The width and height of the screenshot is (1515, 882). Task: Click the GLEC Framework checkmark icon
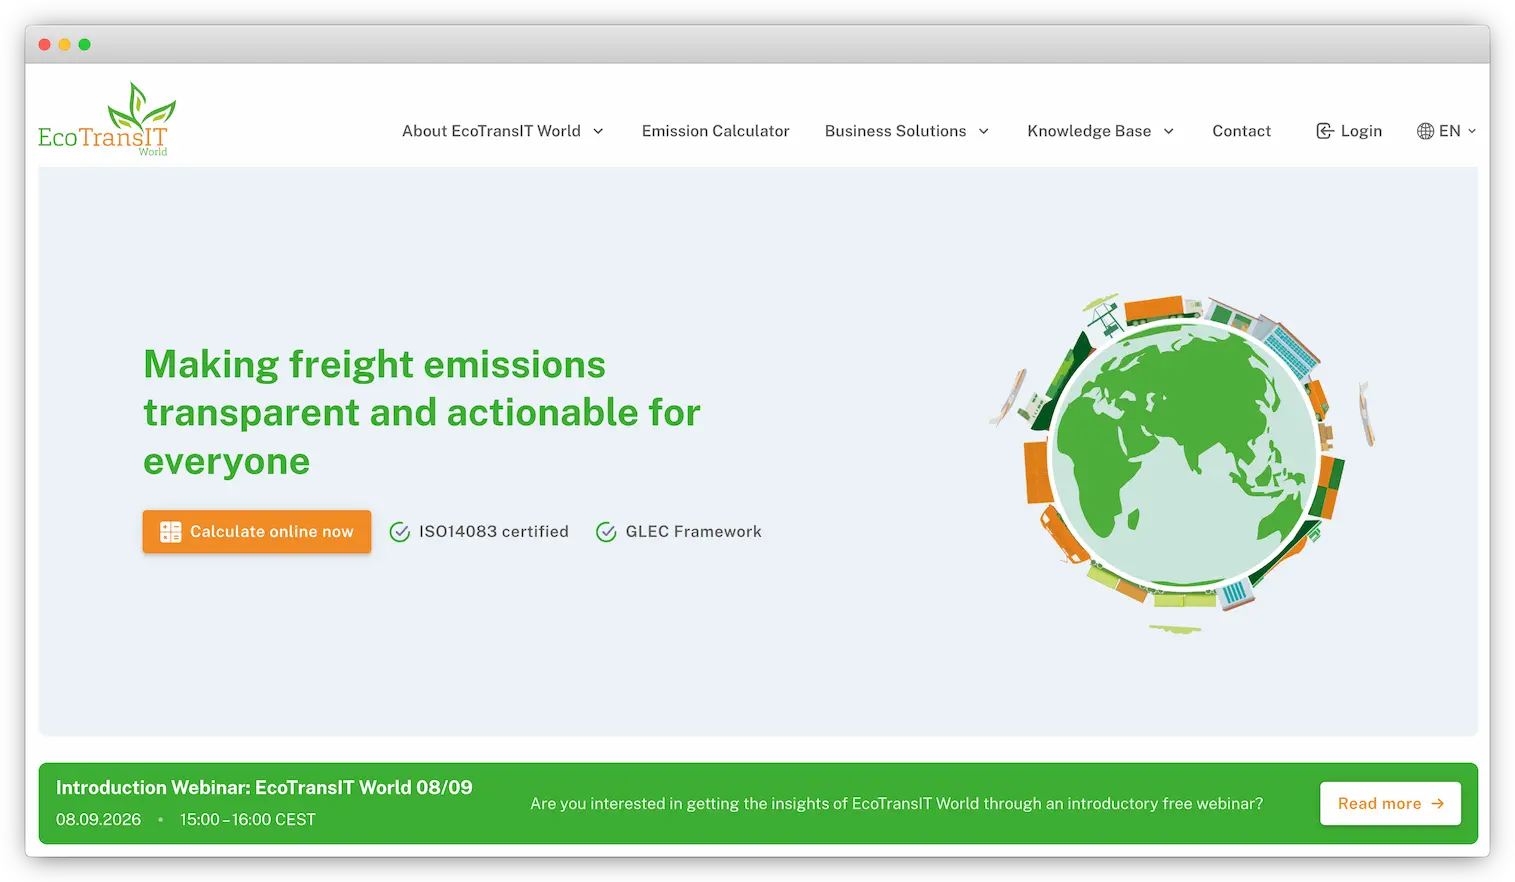point(606,532)
